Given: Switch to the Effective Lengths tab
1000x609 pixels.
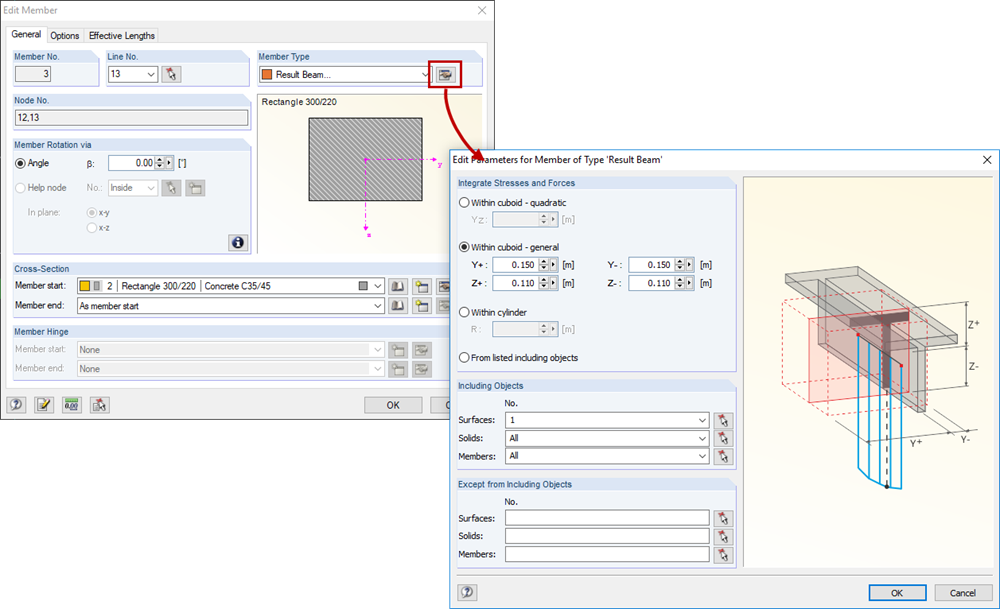Looking at the screenshot, I should (x=121, y=35).
